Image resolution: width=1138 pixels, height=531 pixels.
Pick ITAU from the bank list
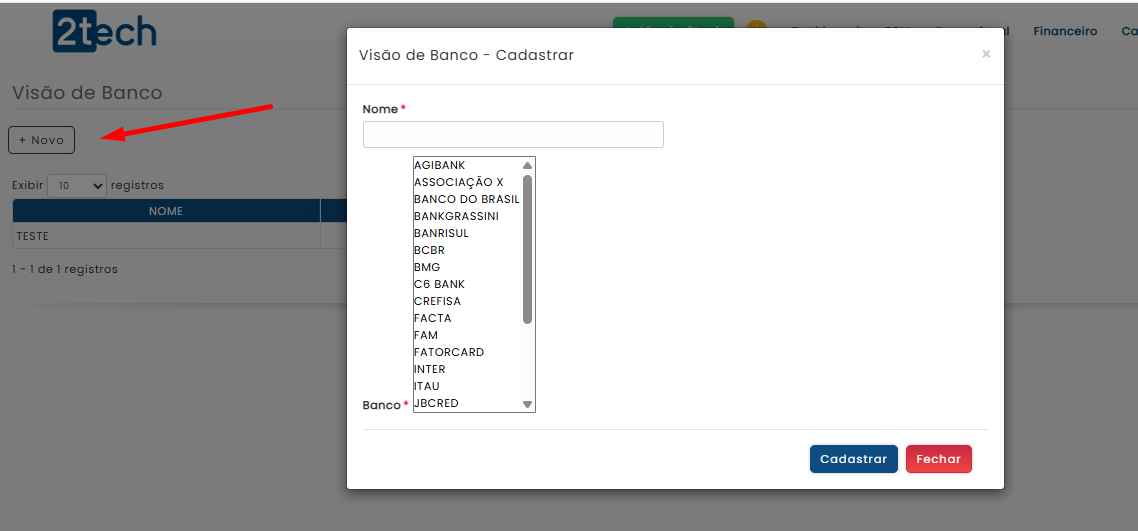tap(427, 386)
